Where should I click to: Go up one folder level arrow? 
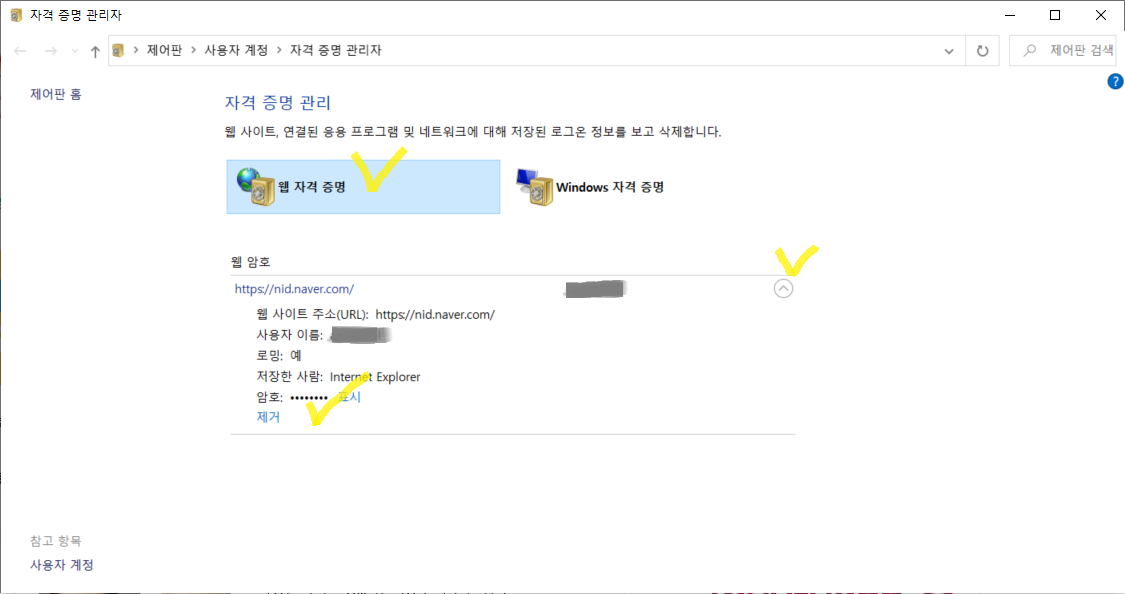click(95, 51)
